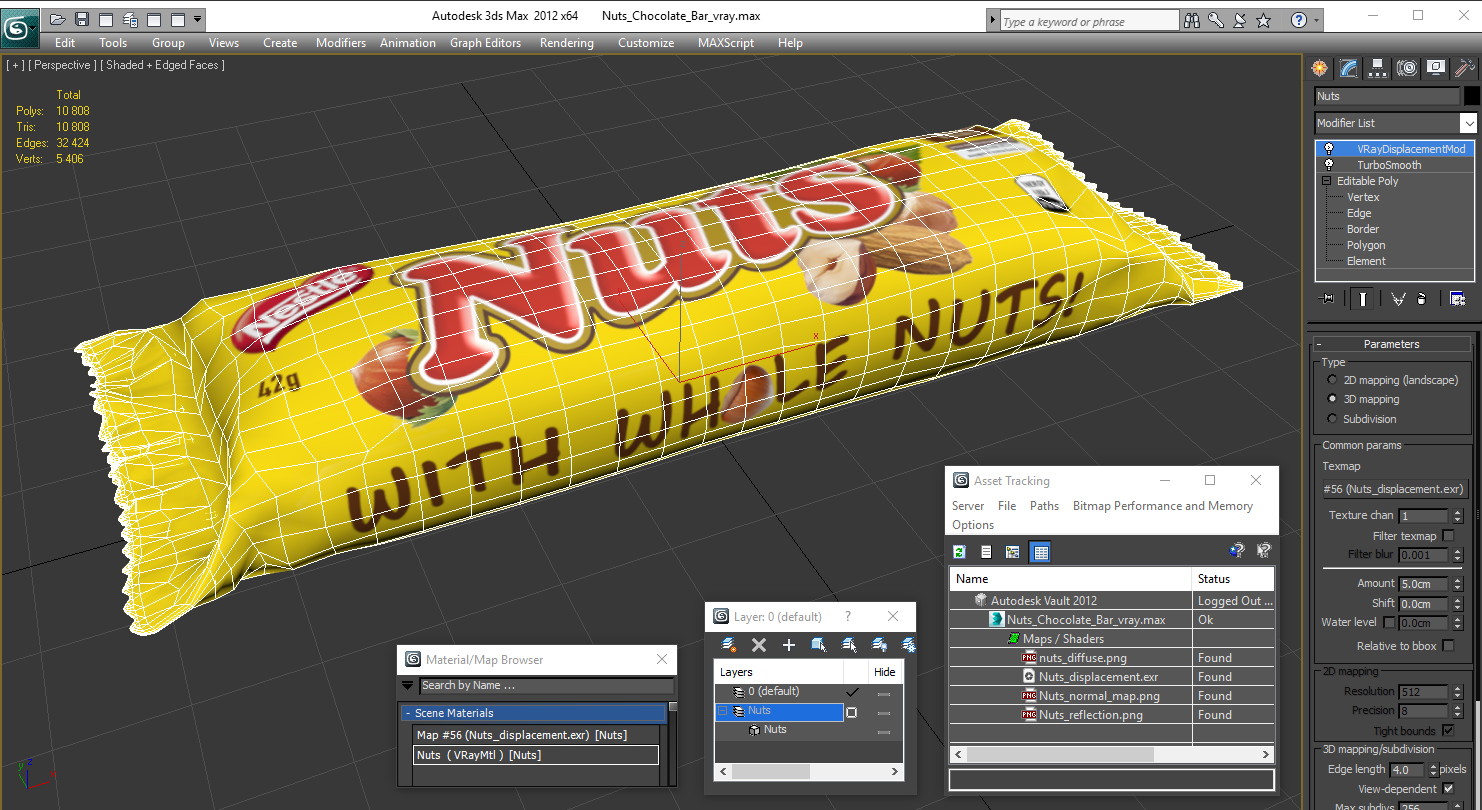Enable Relative to bbox checkbox
The image size is (1482, 810).
pos(1448,646)
